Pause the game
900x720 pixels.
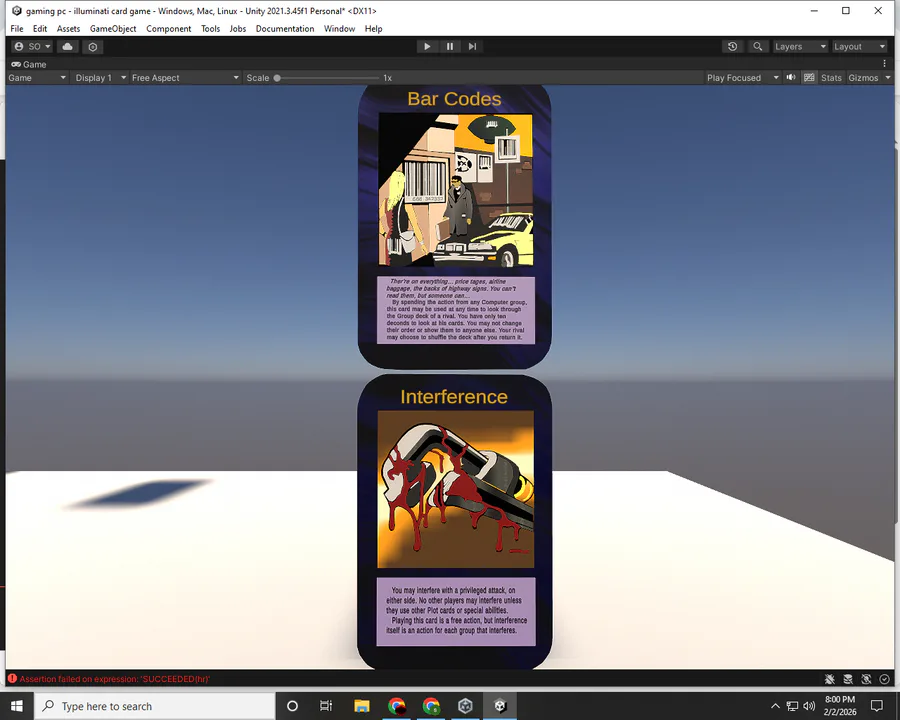(449, 47)
